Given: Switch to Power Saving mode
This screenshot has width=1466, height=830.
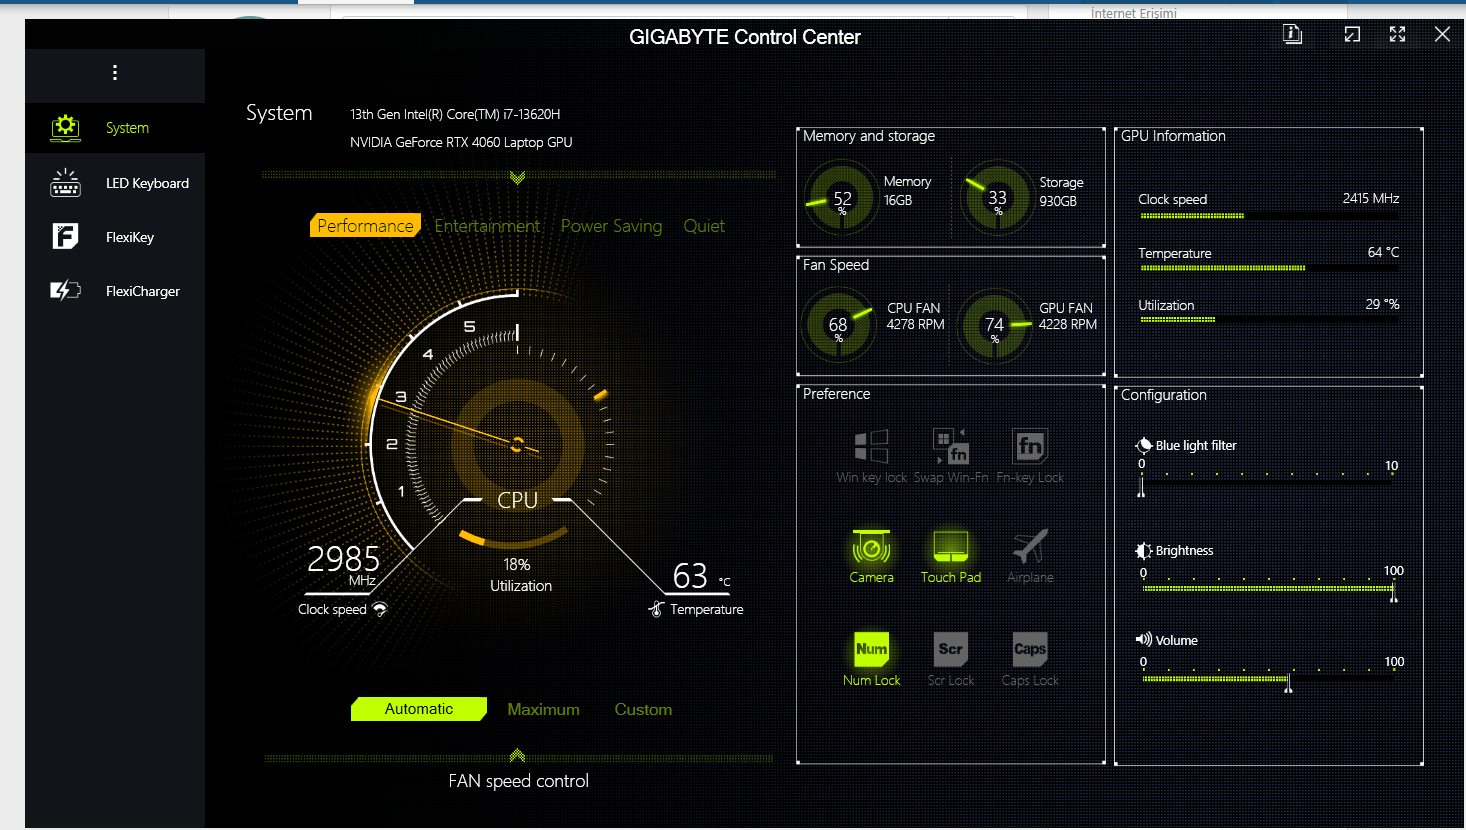Looking at the screenshot, I should [611, 226].
